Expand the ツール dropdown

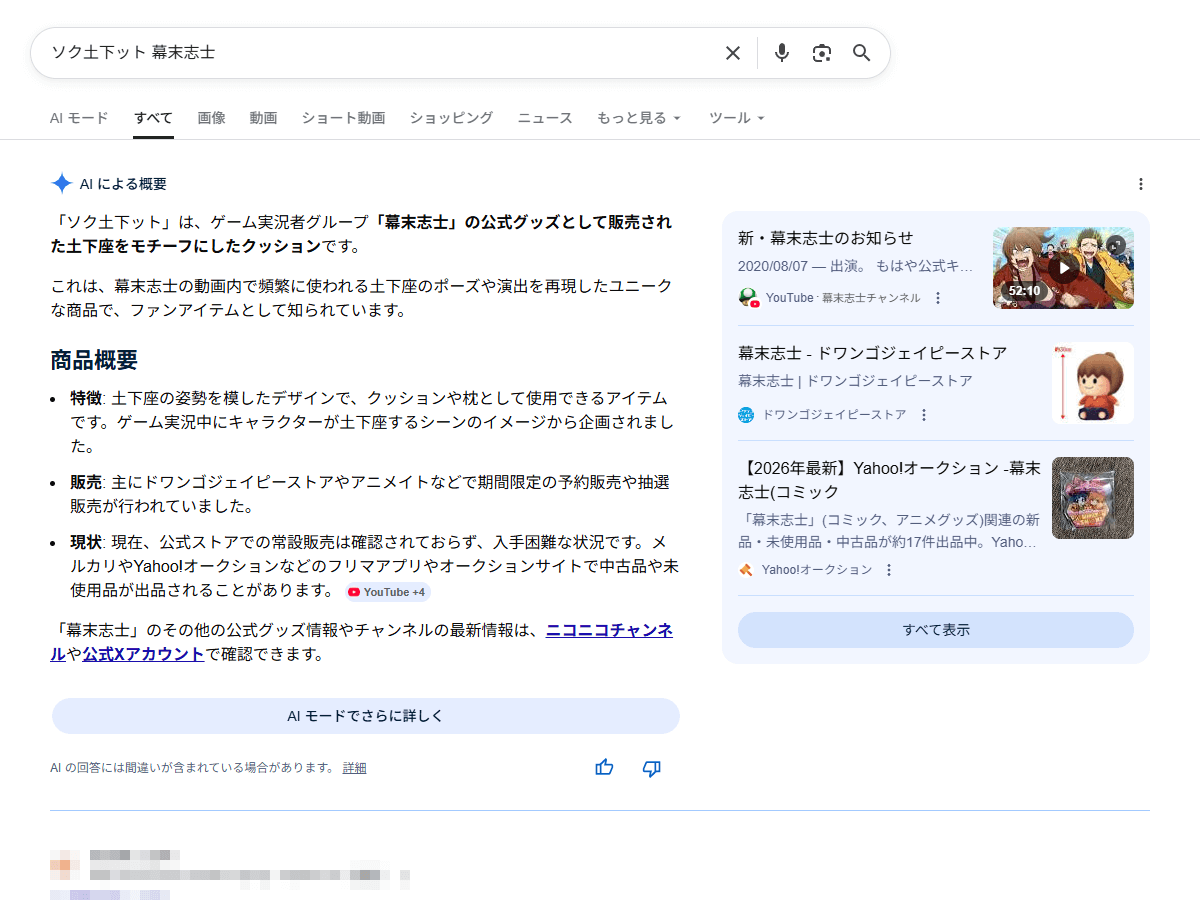click(x=737, y=118)
